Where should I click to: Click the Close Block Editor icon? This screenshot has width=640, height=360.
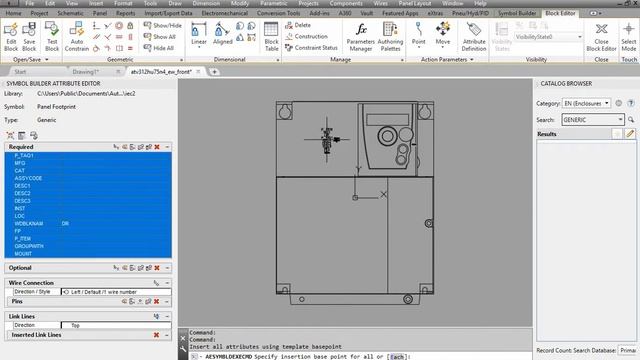601,37
